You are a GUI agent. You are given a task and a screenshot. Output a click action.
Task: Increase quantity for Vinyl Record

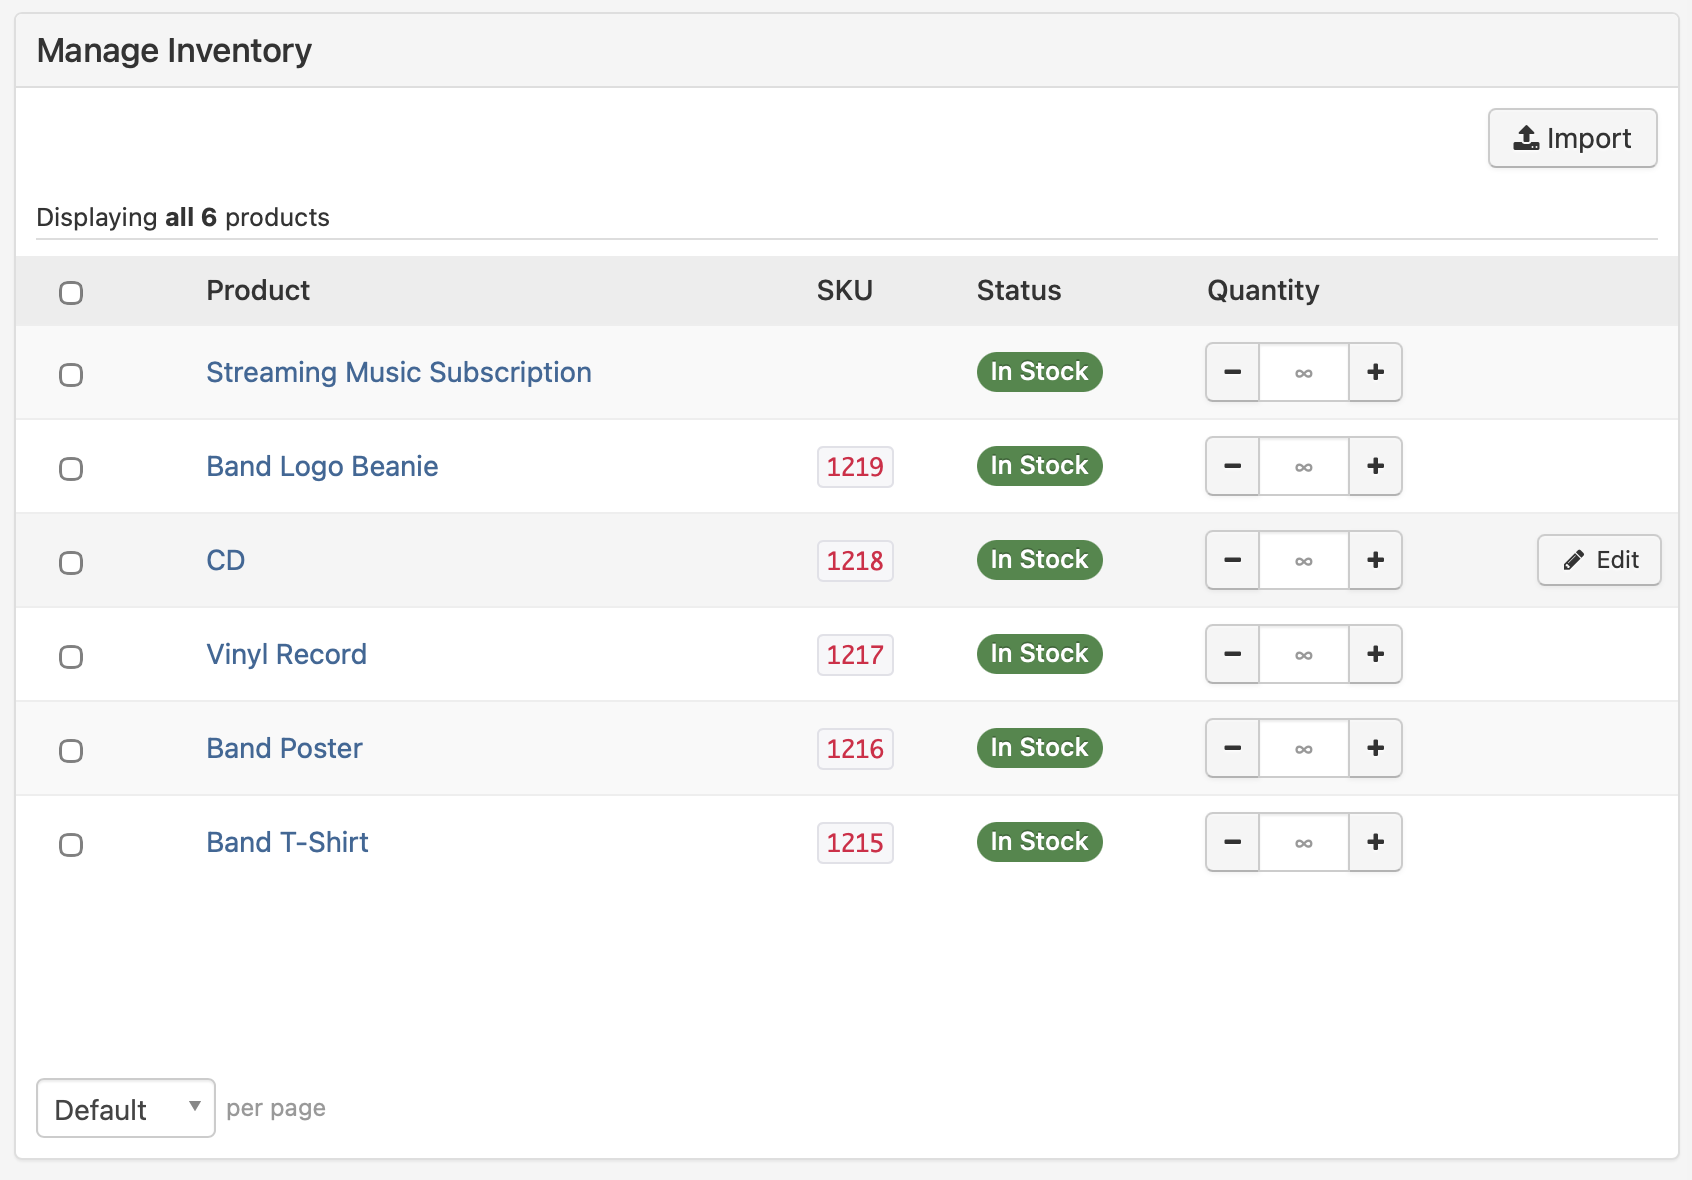[x=1376, y=654]
